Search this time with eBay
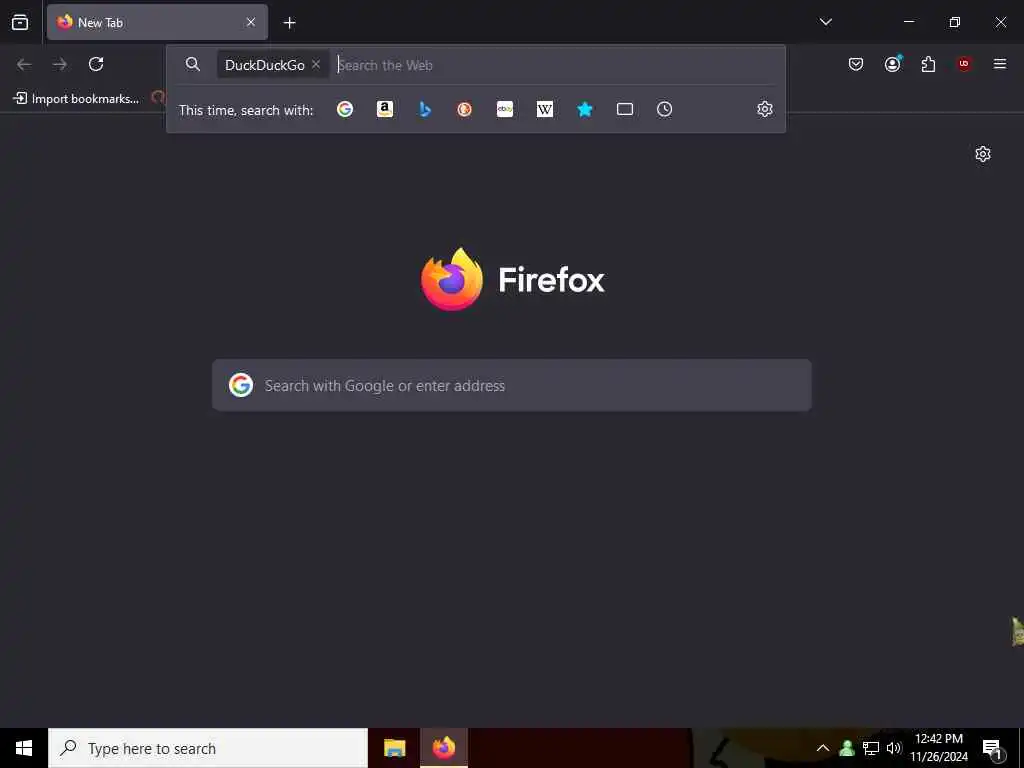Image resolution: width=1024 pixels, height=768 pixels. (505, 109)
